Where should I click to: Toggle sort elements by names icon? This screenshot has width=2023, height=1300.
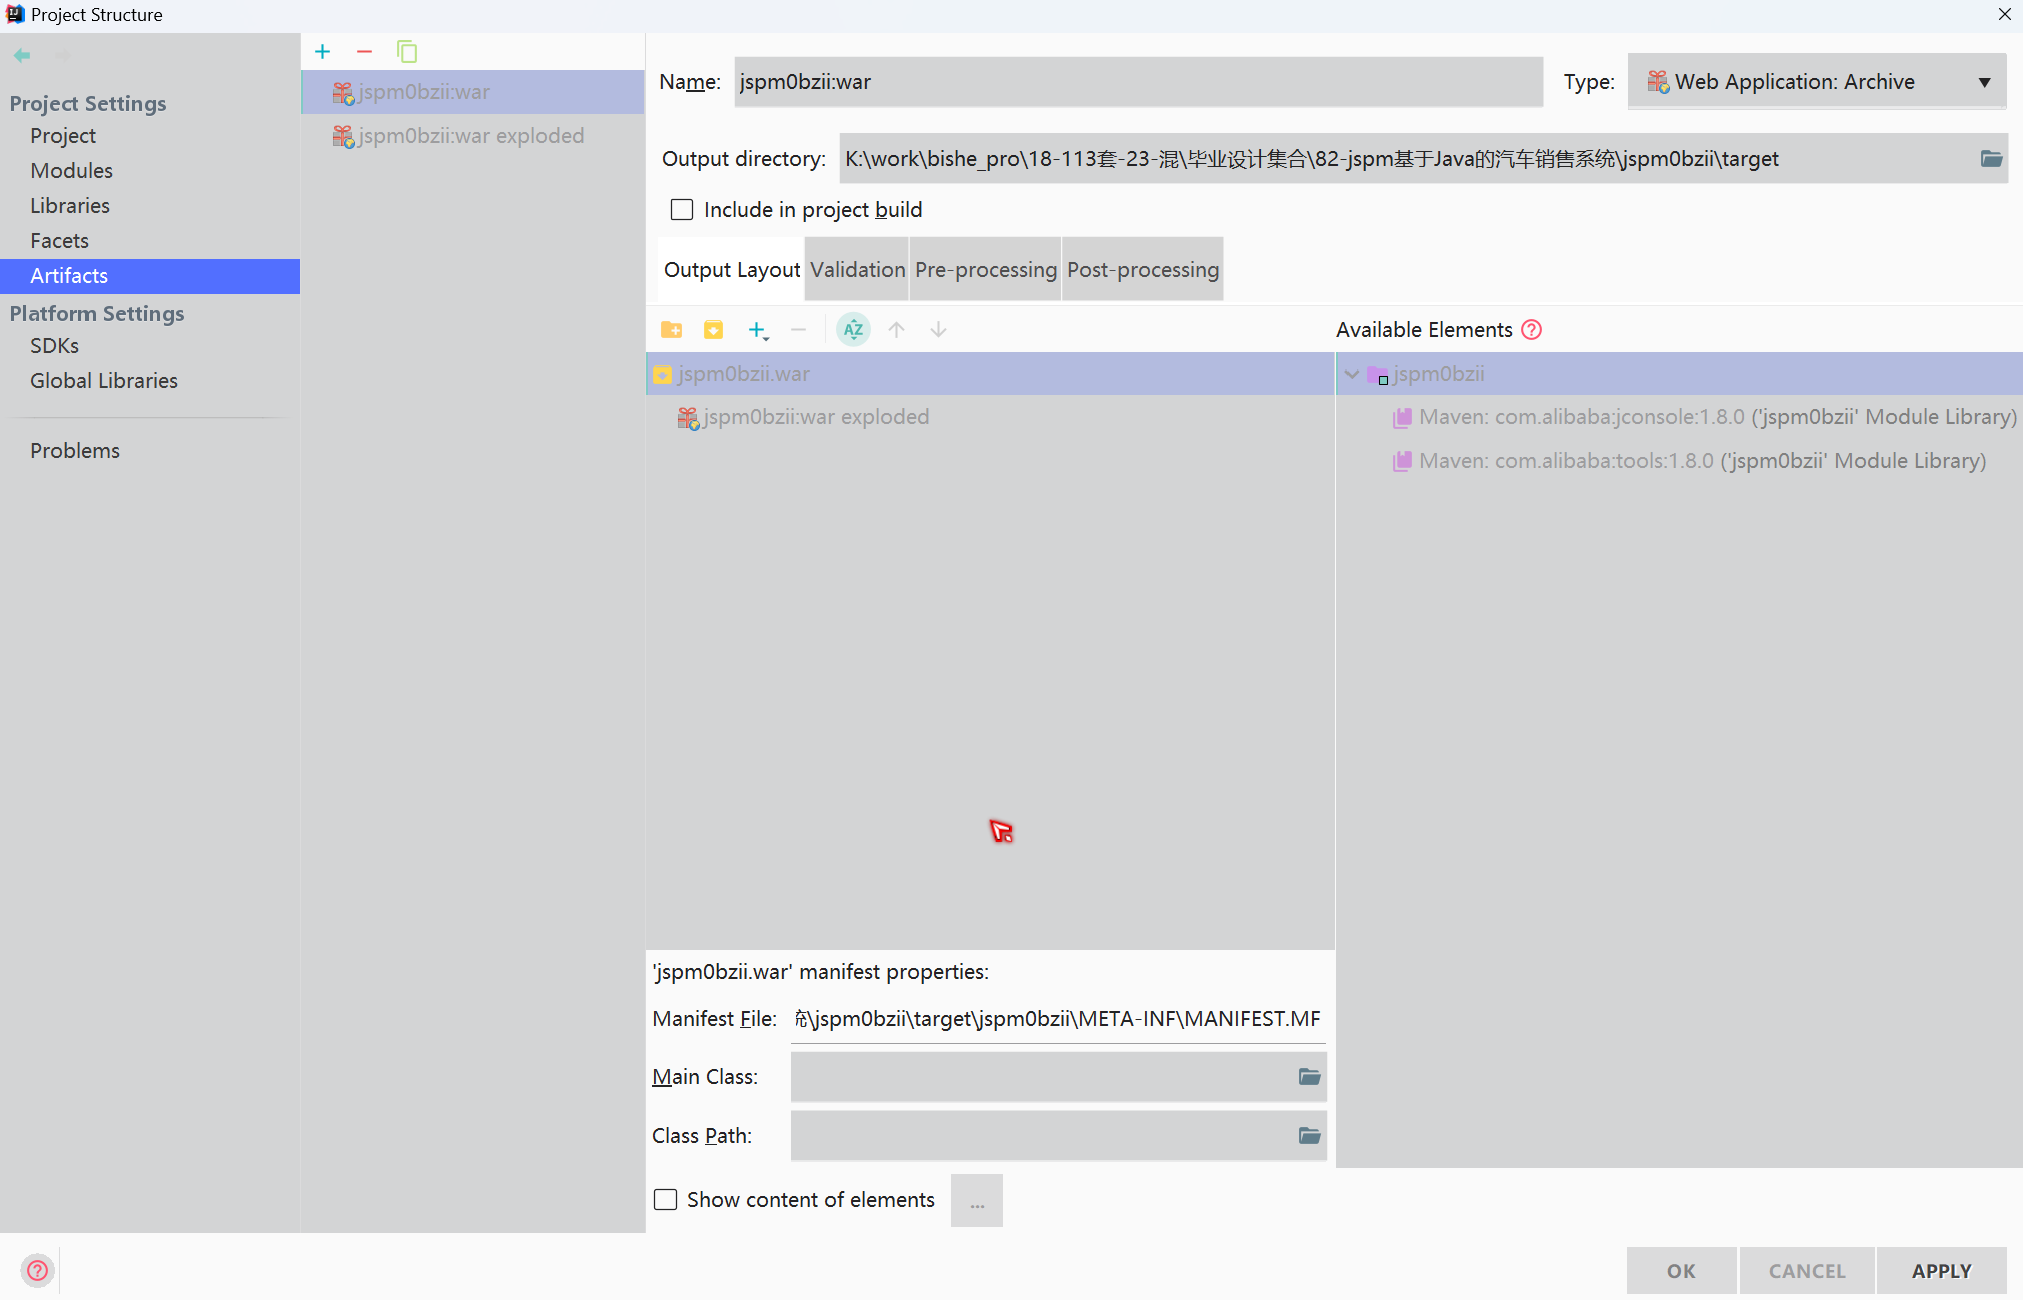coord(853,330)
